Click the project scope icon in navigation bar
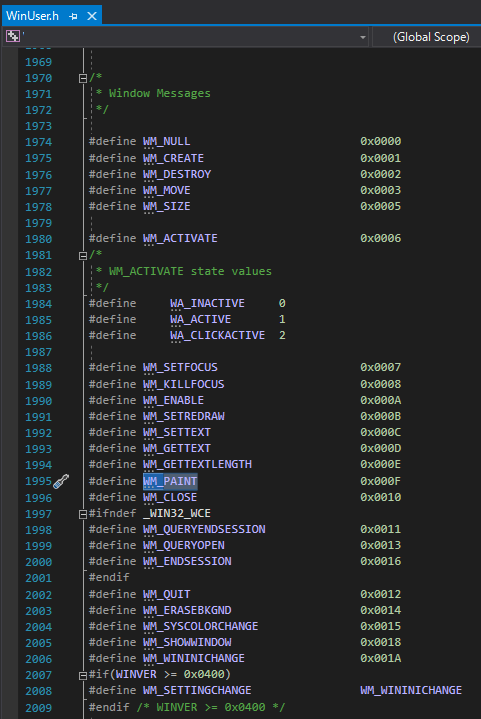The height and width of the screenshot is (719, 481). click(x=13, y=36)
